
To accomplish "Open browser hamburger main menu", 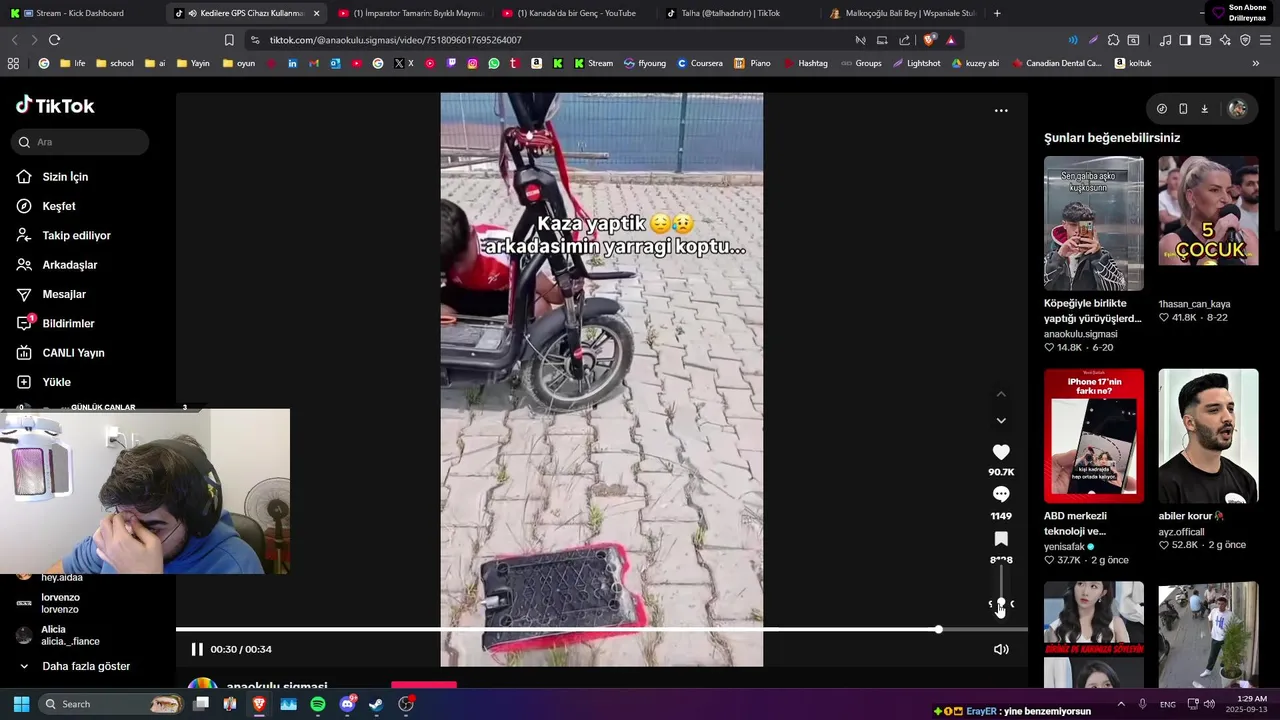I will coord(1266,40).
